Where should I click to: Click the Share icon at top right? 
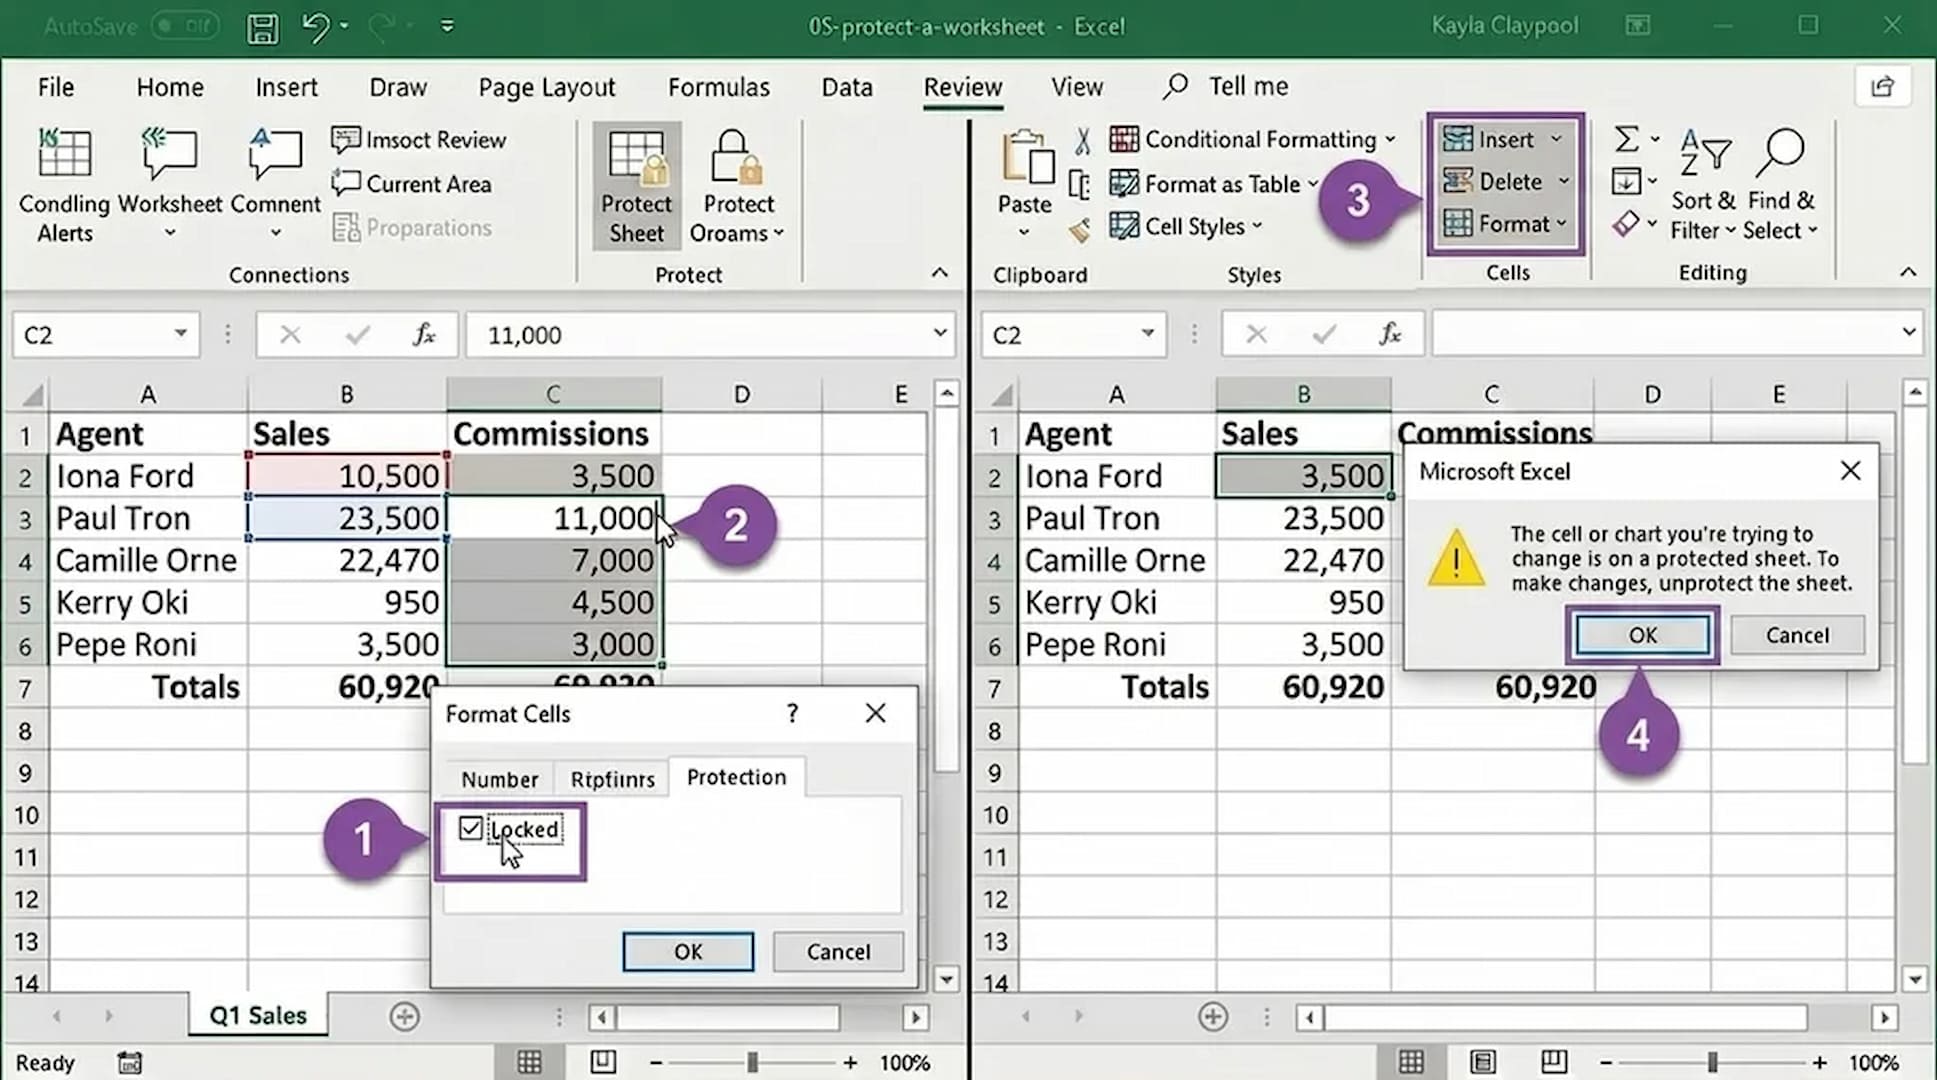[x=1883, y=87]
